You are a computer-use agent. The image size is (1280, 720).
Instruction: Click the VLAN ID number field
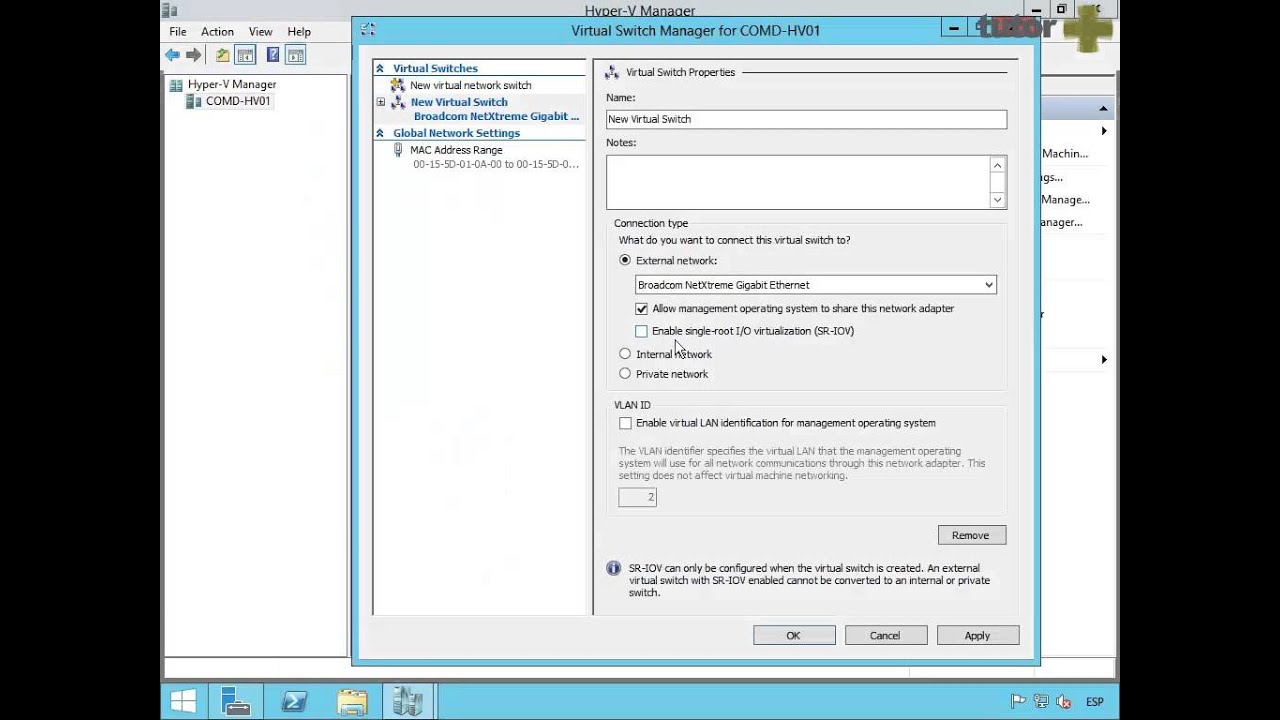coord(637,497)
